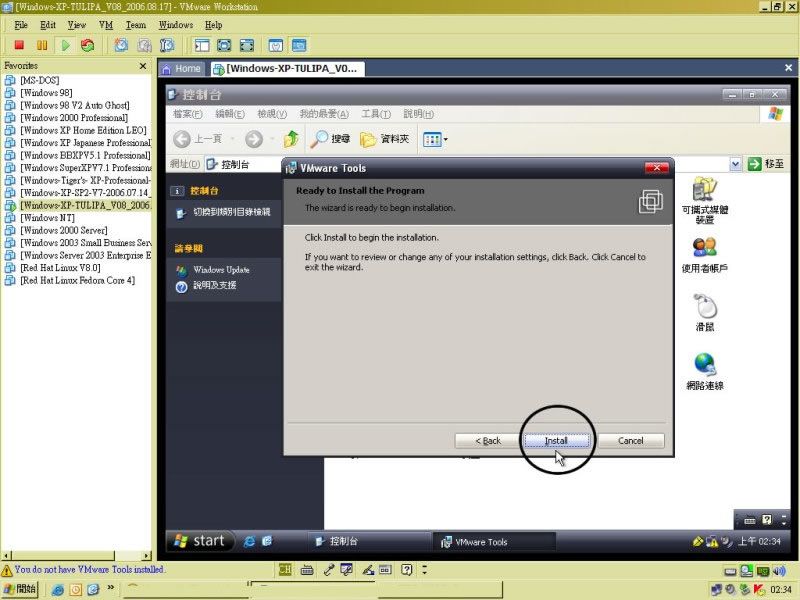The image size is (800, 600).
Task: Click the red Power Off toolbar button
Action: (x=19, y=45)
